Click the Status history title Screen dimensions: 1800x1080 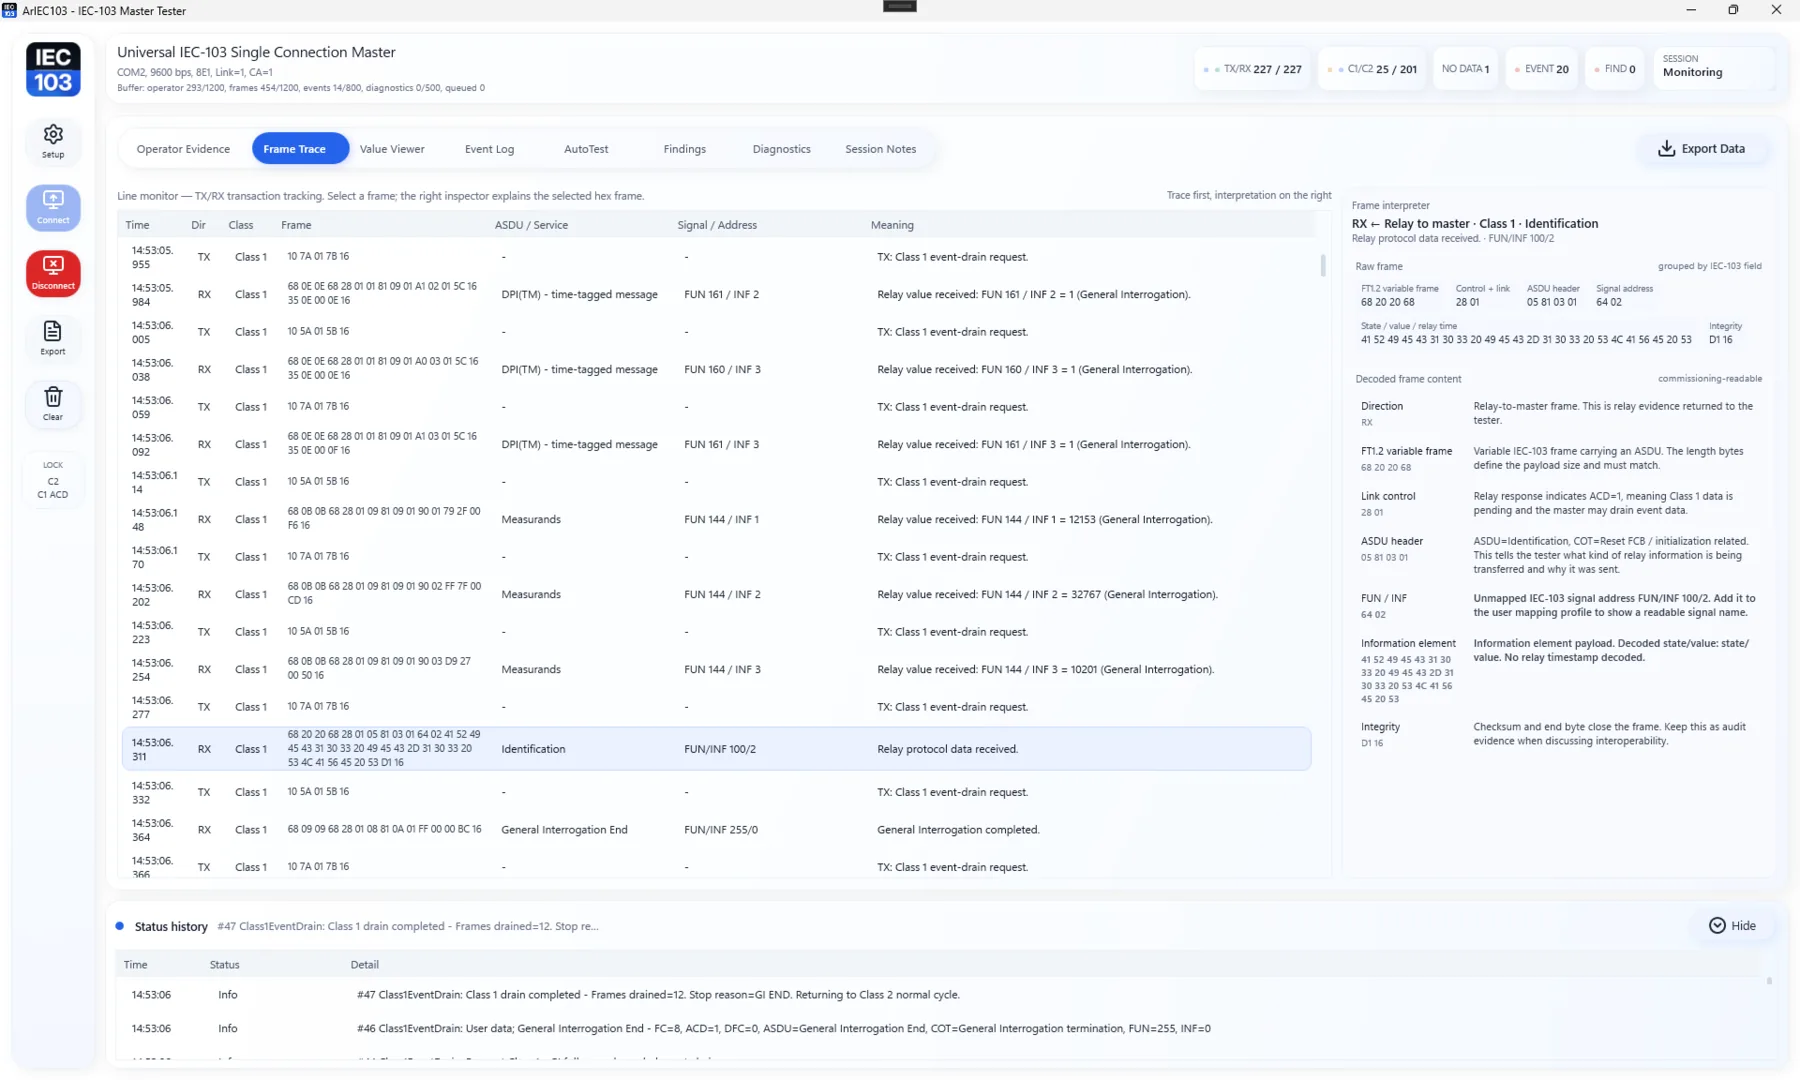coord(171,927)
